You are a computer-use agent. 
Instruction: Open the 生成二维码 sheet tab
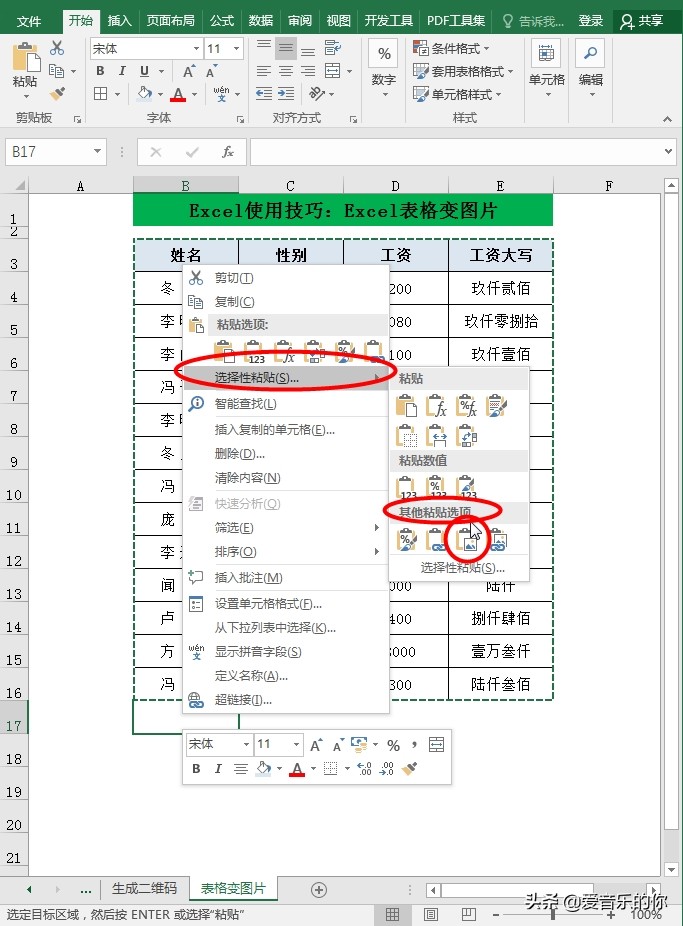pos(144,888)
